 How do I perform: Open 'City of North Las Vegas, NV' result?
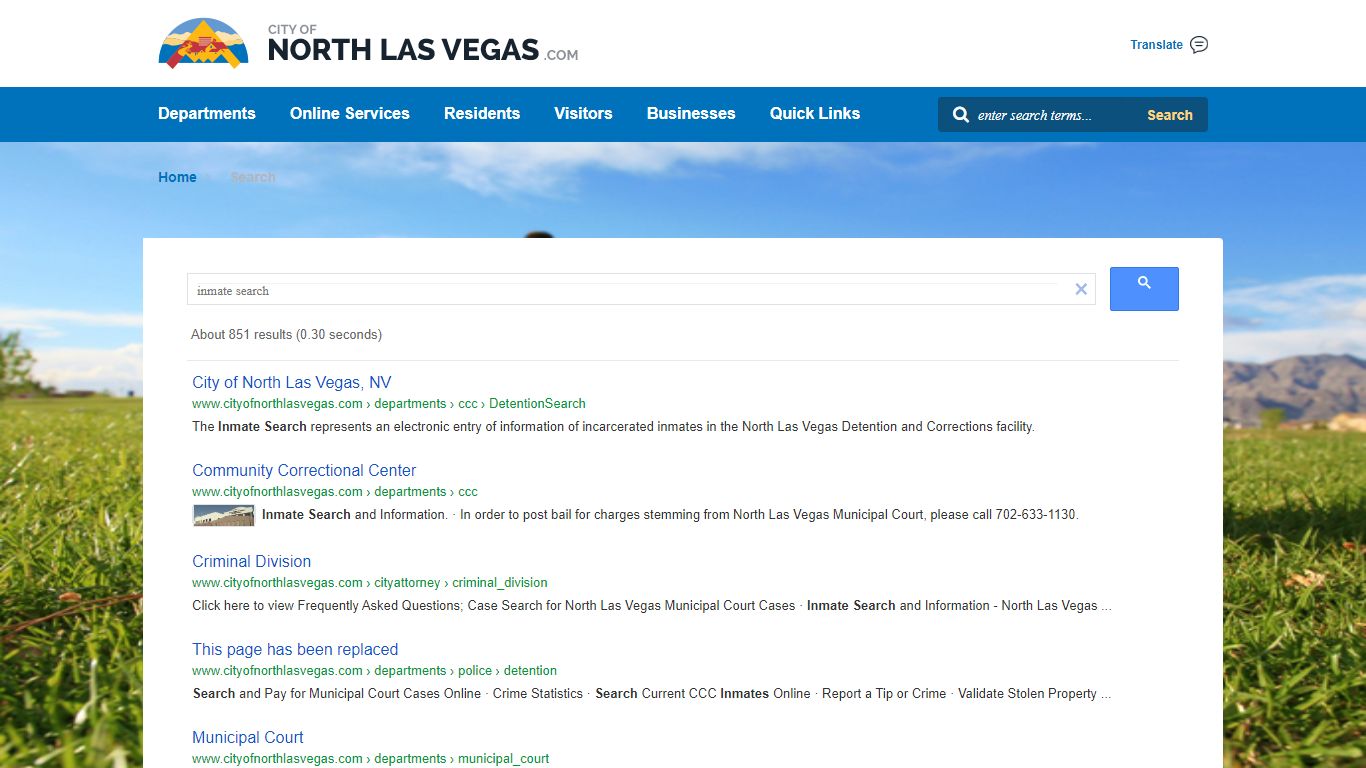(x=292, y=383)
